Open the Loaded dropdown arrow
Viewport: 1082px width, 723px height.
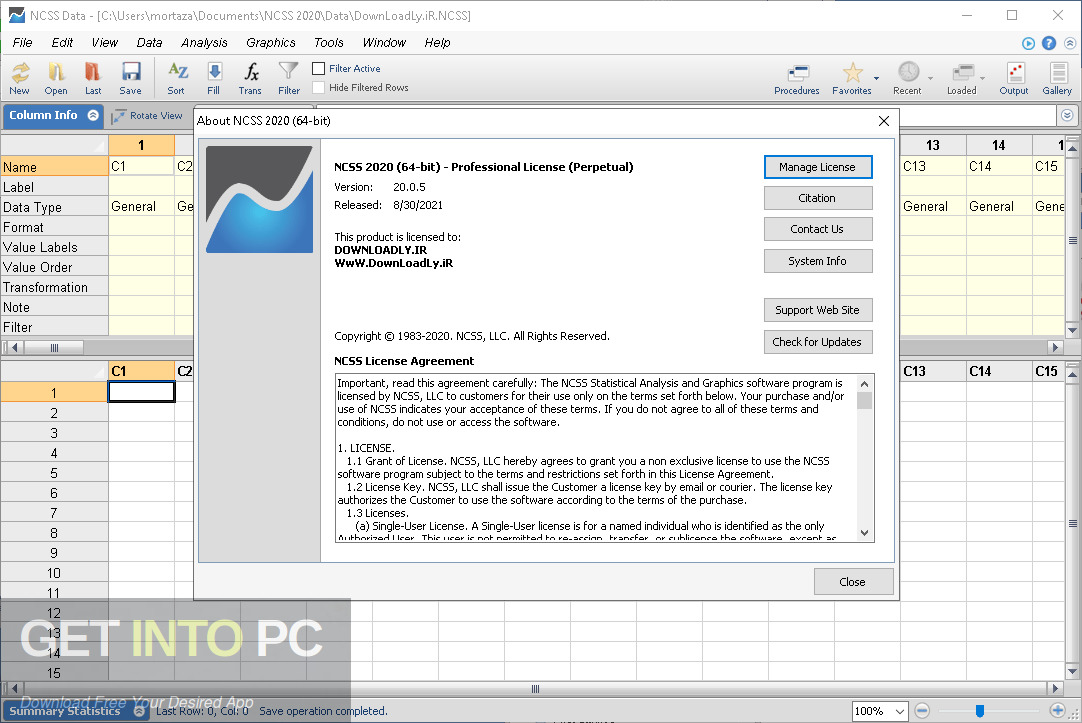(x=982, y=78)
